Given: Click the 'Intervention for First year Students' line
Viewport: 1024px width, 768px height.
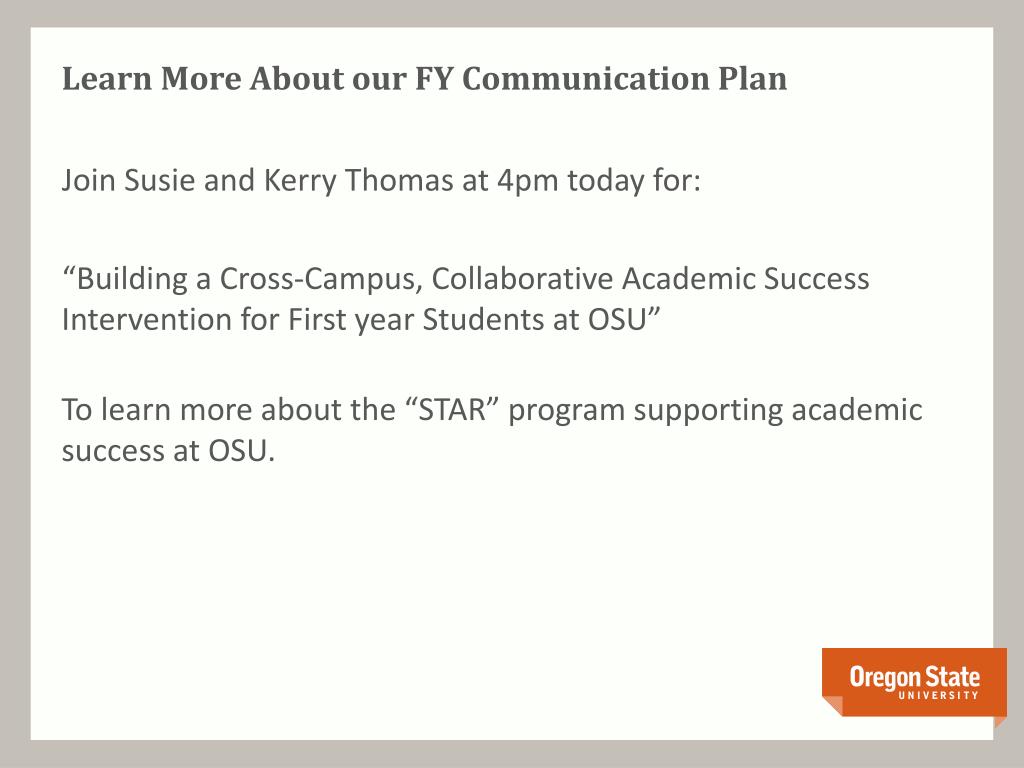Looking at the screenshot, I should [362, 319].
